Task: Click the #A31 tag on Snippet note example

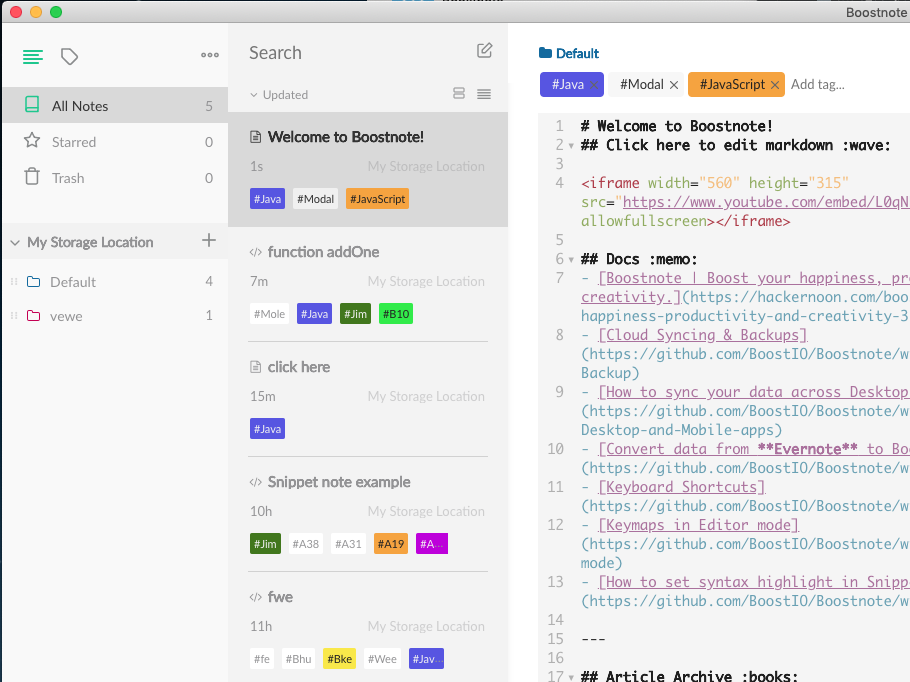Action: coord(348,544)
